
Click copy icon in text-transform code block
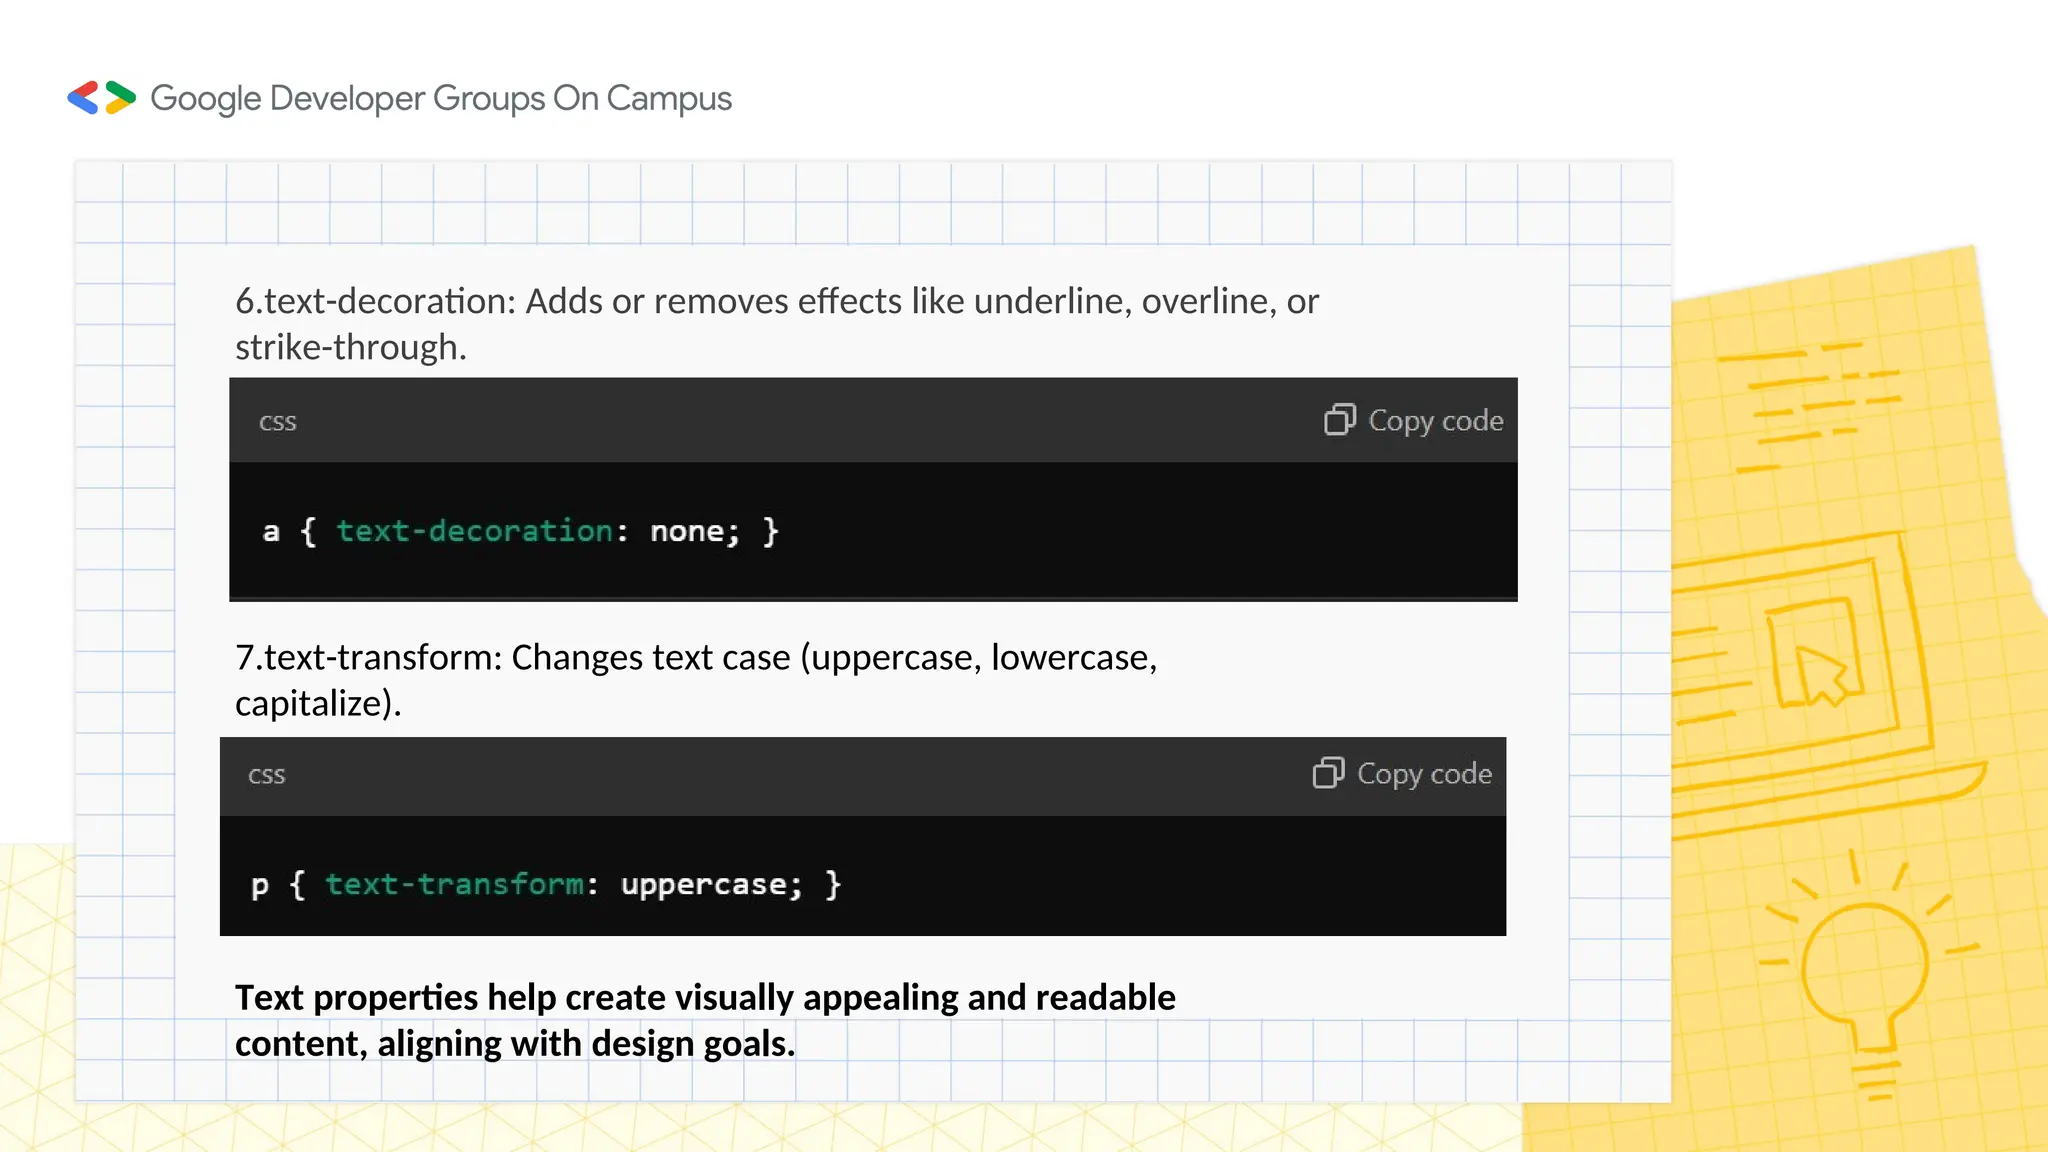coord(1328,773)
